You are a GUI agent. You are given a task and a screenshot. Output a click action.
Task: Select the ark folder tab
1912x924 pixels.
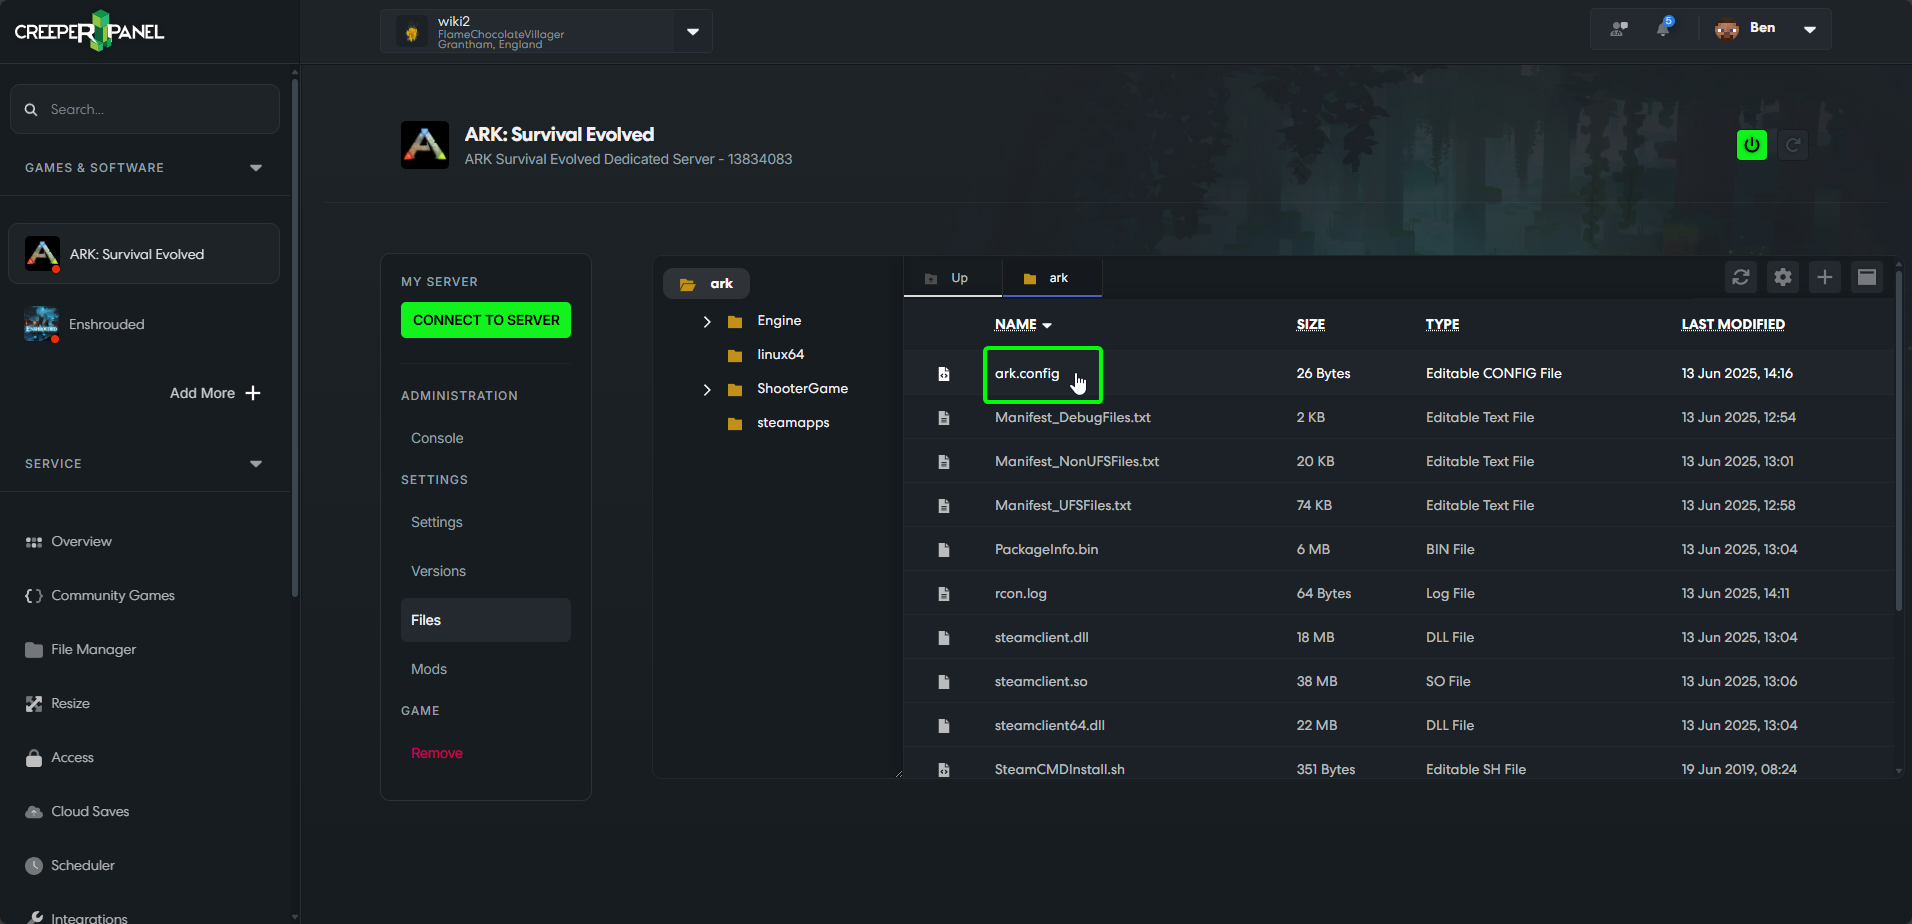click(x=1052, y=278)
